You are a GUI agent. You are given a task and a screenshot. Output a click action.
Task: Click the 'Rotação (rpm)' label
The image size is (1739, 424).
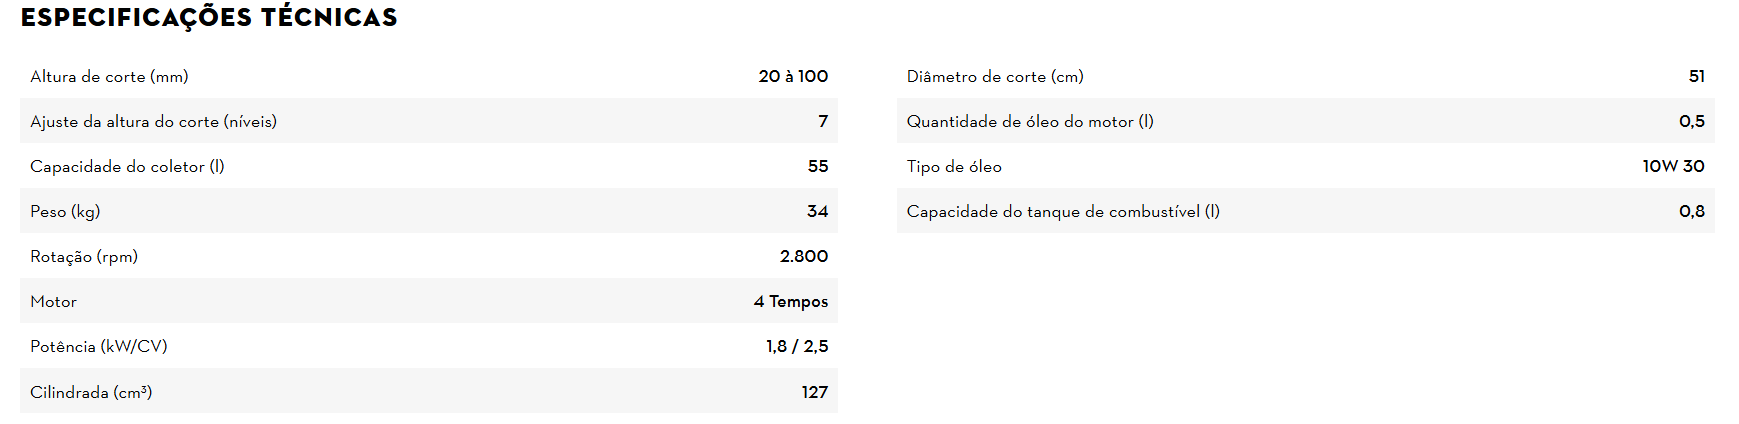[84, 257]
